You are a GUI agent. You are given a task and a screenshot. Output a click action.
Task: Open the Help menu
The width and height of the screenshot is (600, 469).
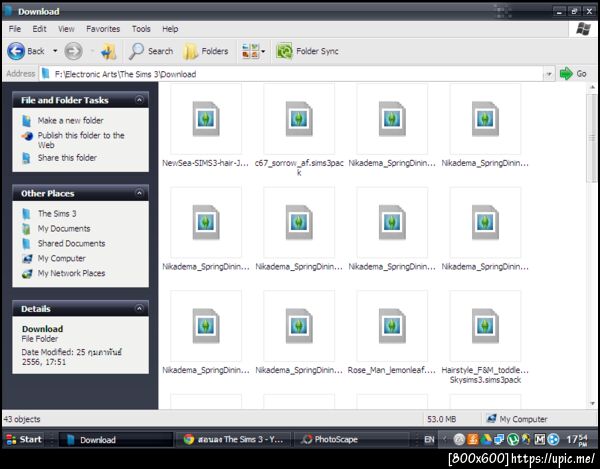coord(170,29)
